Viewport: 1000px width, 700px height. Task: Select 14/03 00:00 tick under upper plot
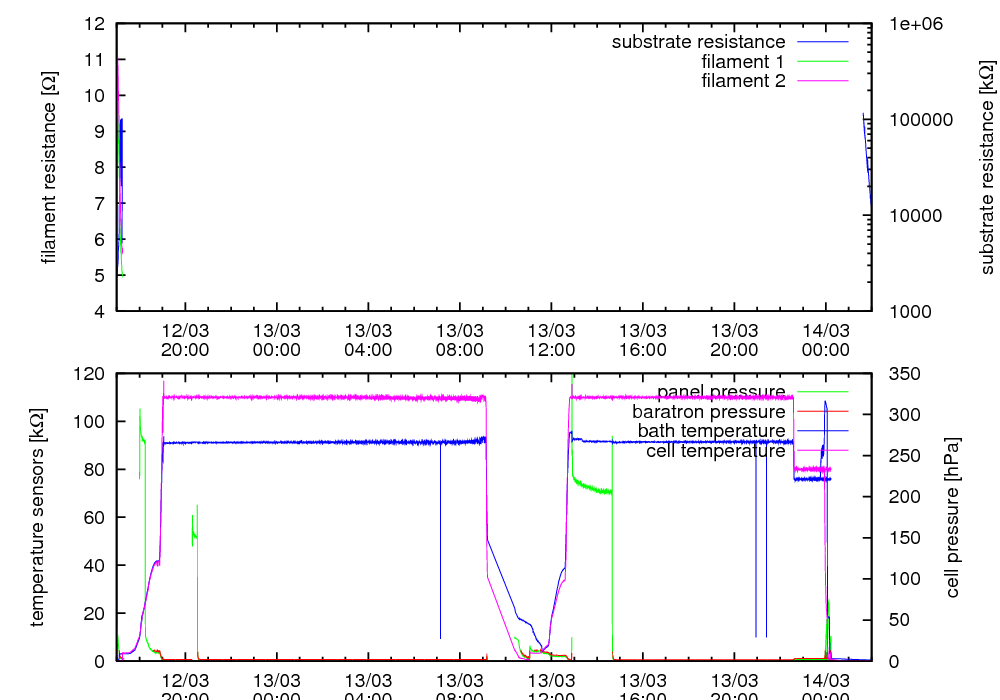(825, 339)
